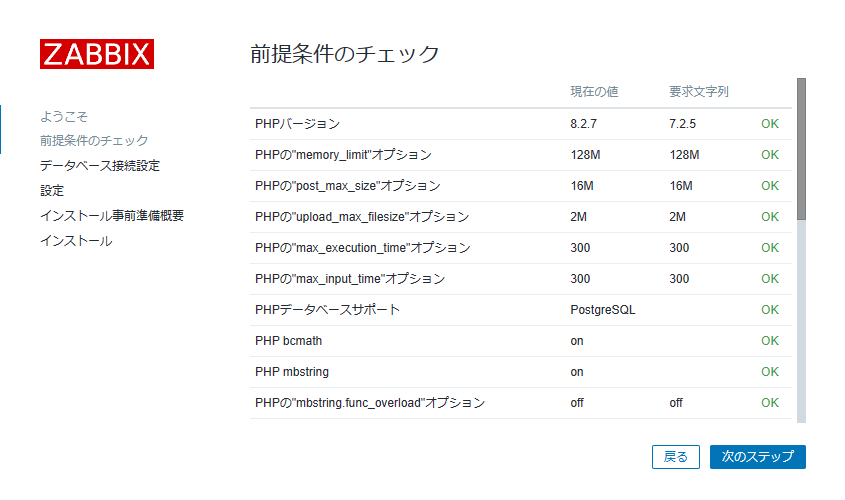Click the scrollbar track below the thumb

(801, 321)
